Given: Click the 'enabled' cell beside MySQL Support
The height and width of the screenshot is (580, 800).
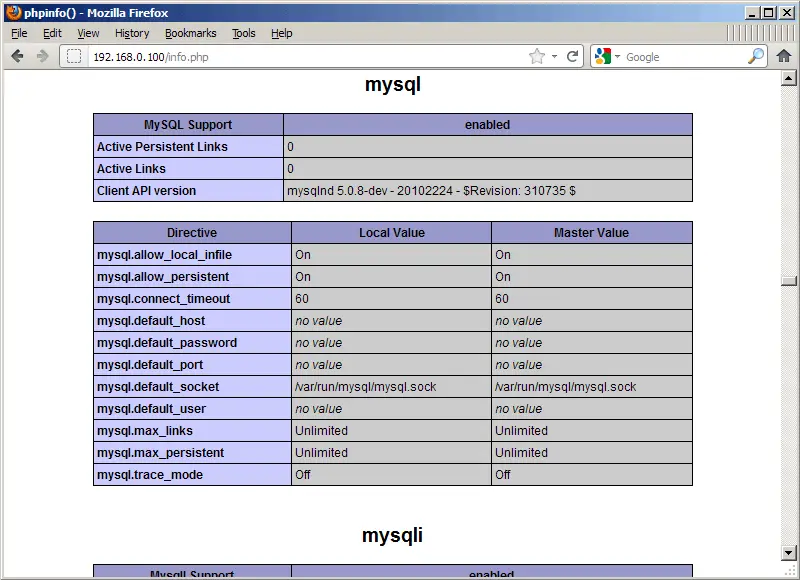Looking at the screenshot, I should 488,124.
